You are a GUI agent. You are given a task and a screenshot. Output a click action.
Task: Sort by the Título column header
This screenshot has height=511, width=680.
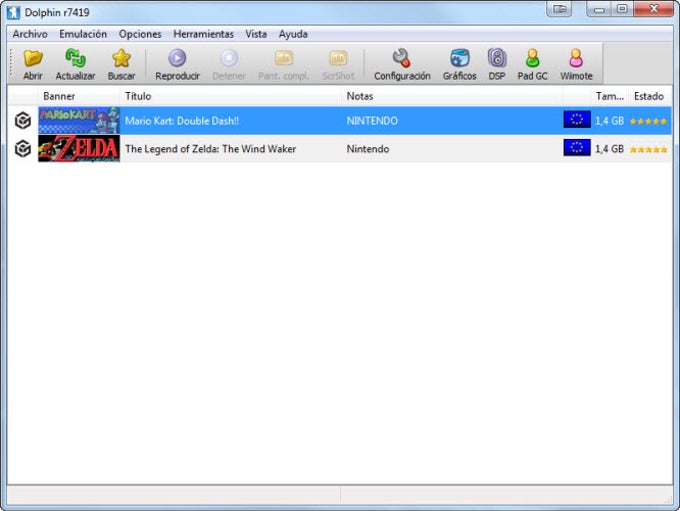[230, 96]
